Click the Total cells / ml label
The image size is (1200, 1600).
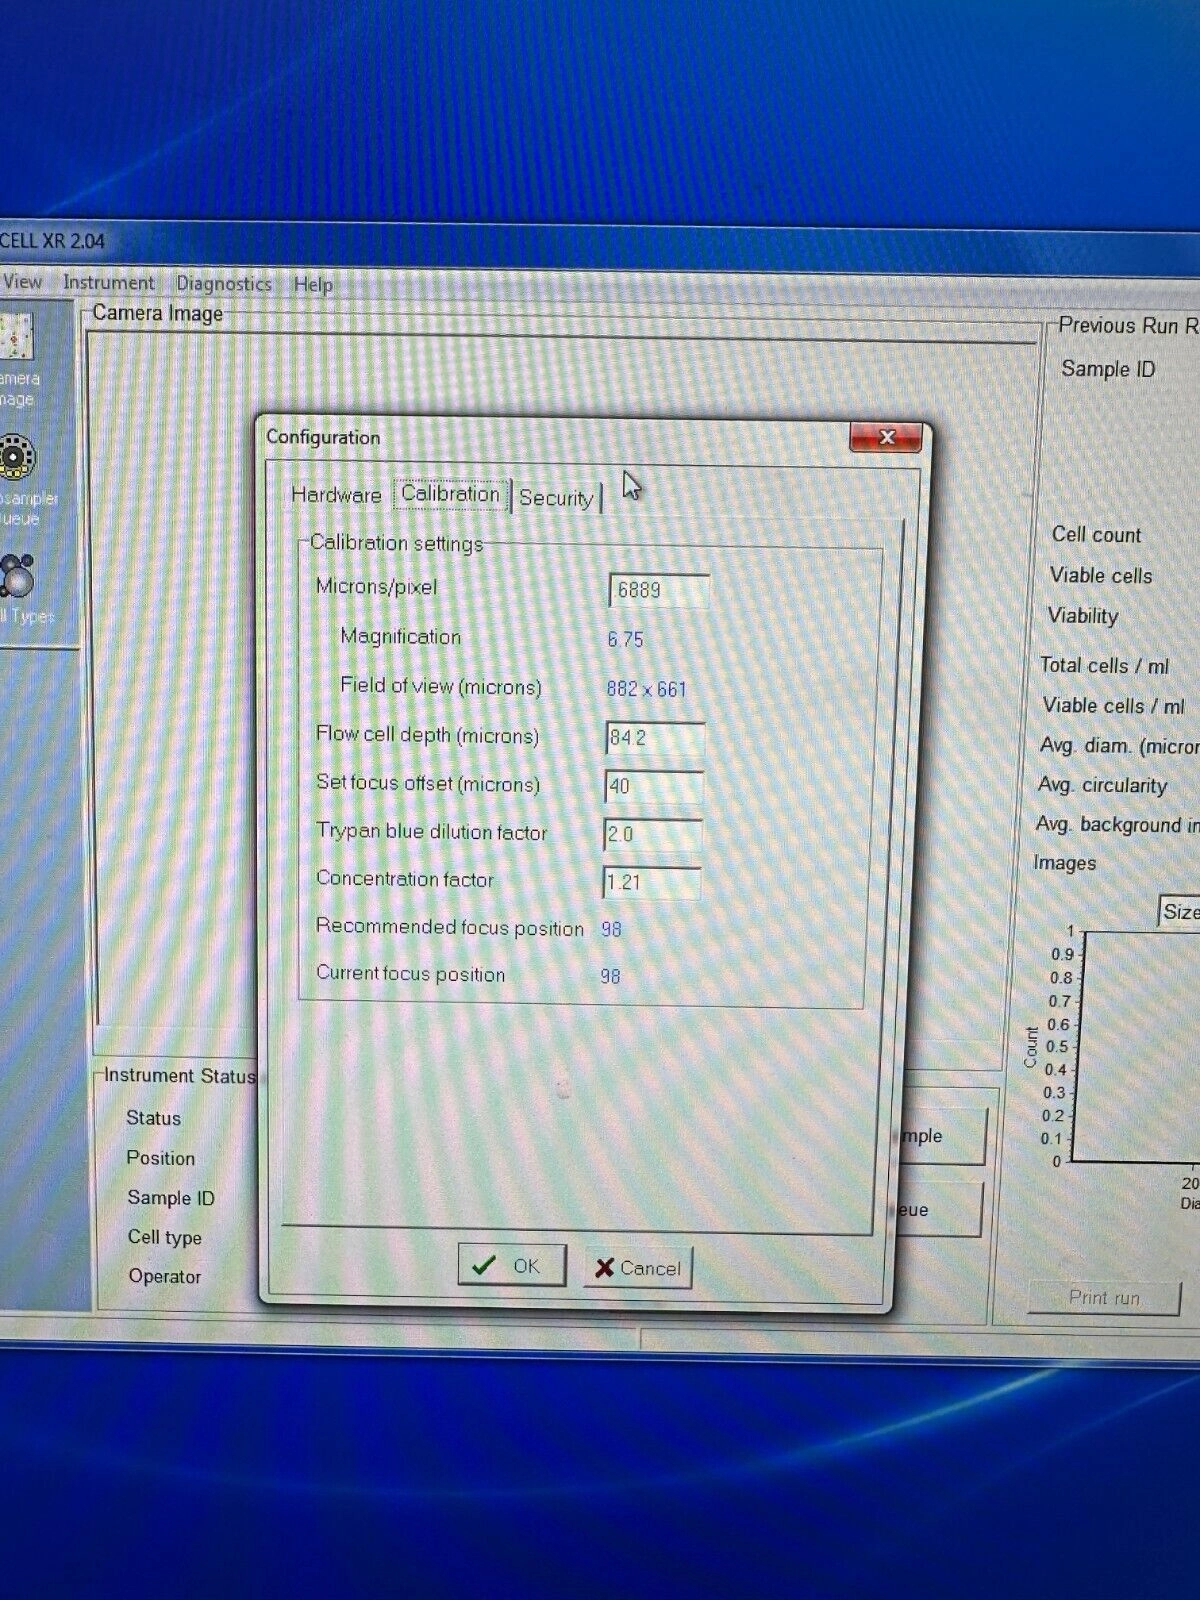click(x=1104, y=665)
